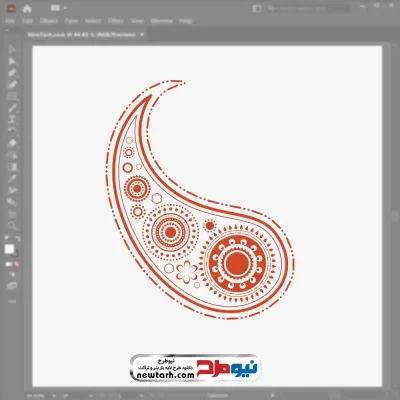Select the Selection tool arrow
The height and width of the screenshot is (400, 400).
pos(12,50)
